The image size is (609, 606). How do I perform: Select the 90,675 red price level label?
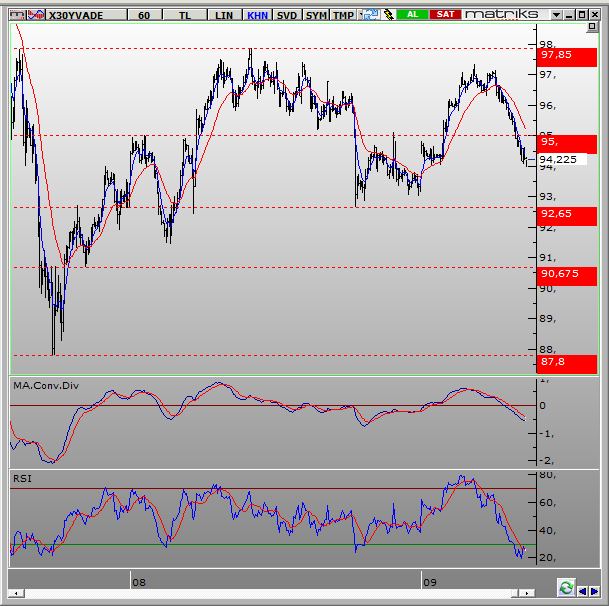[x=567, y=276]
